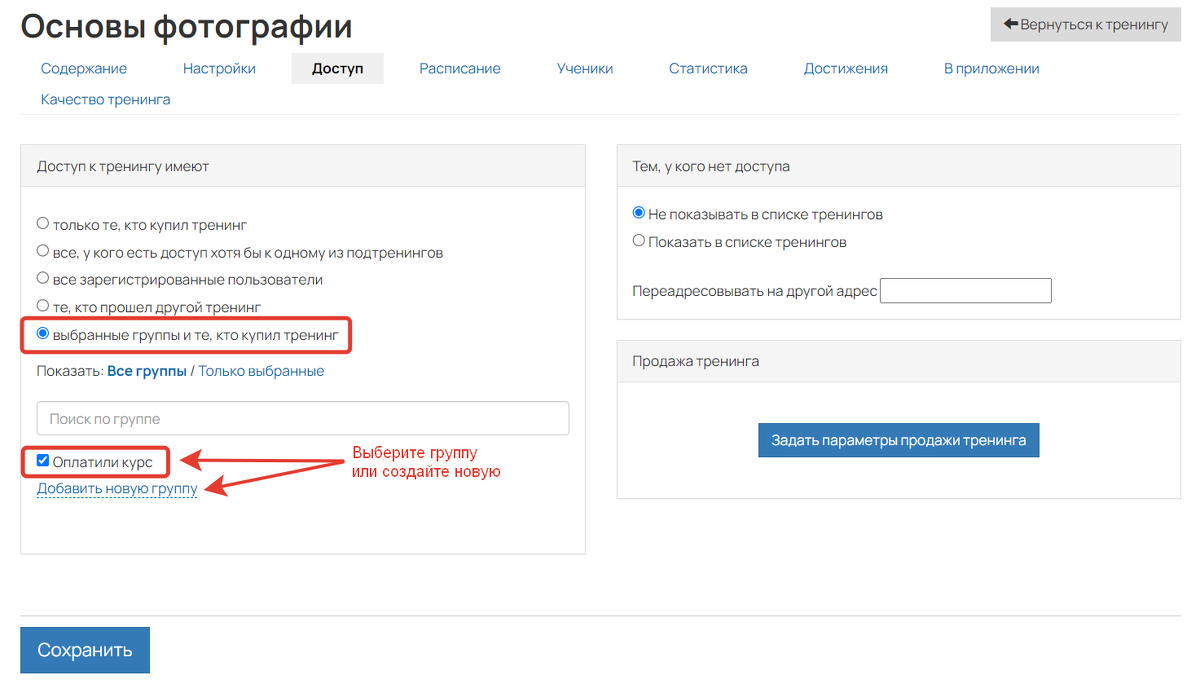This screenshot has width=1200, height=684.
Task: Open the Расписание tab
Action: pyautogui.click(x=460, y=69)
